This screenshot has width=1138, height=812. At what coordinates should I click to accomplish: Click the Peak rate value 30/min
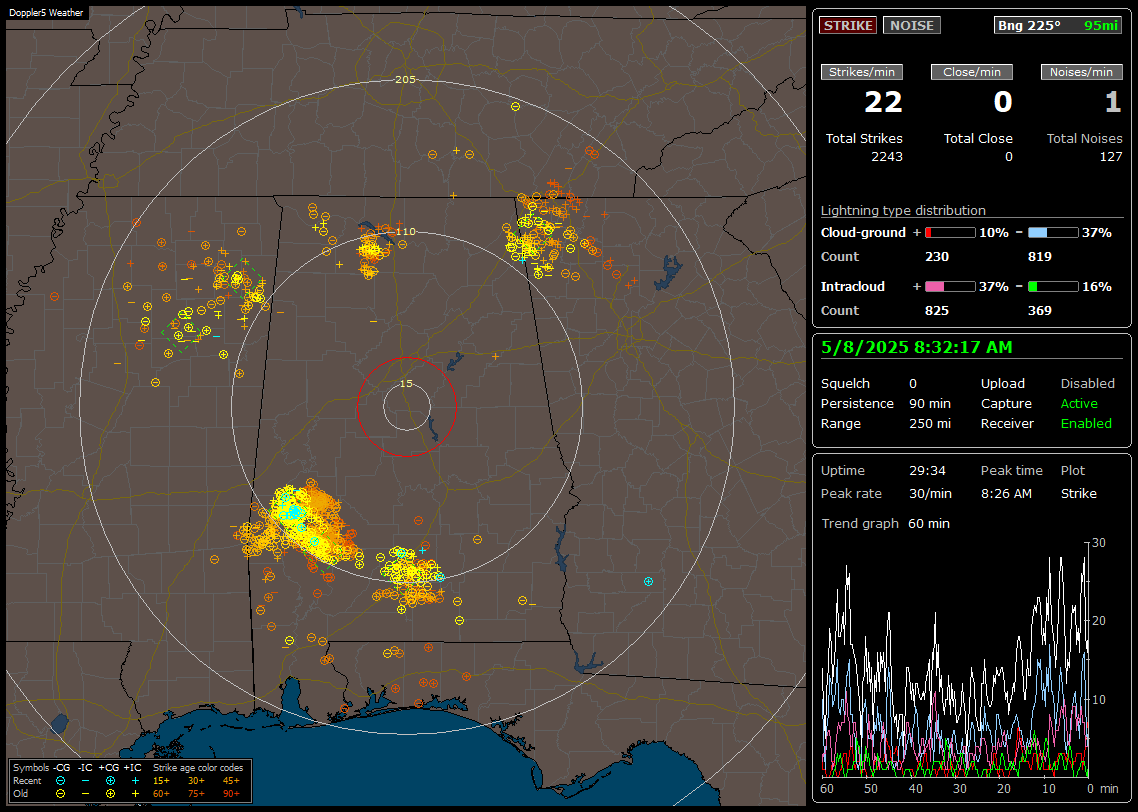click(930, 493)
